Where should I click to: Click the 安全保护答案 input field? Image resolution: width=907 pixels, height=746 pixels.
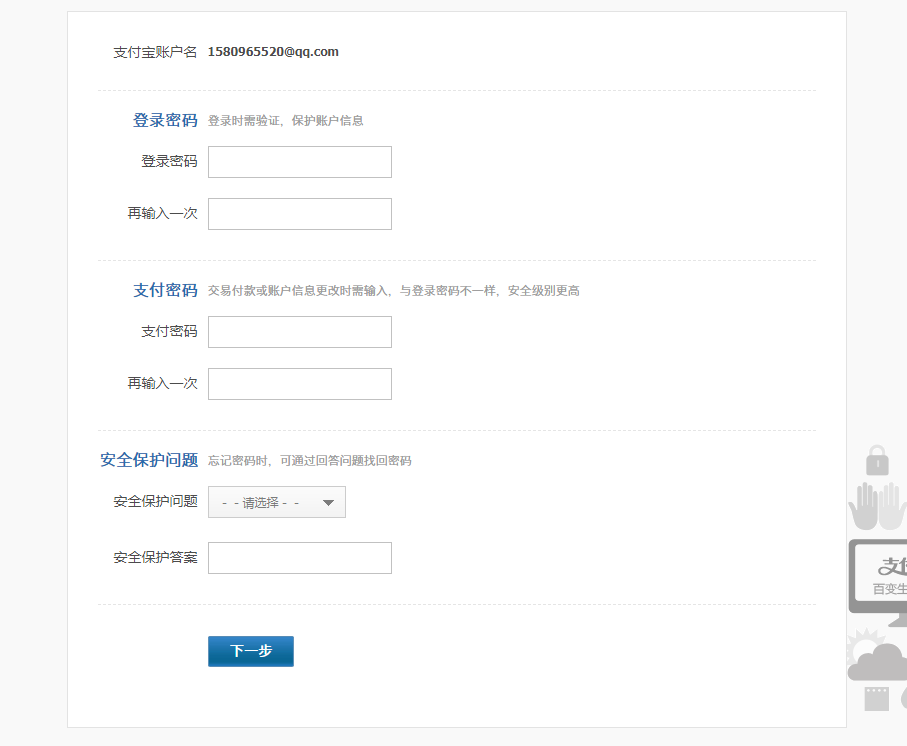300,558
